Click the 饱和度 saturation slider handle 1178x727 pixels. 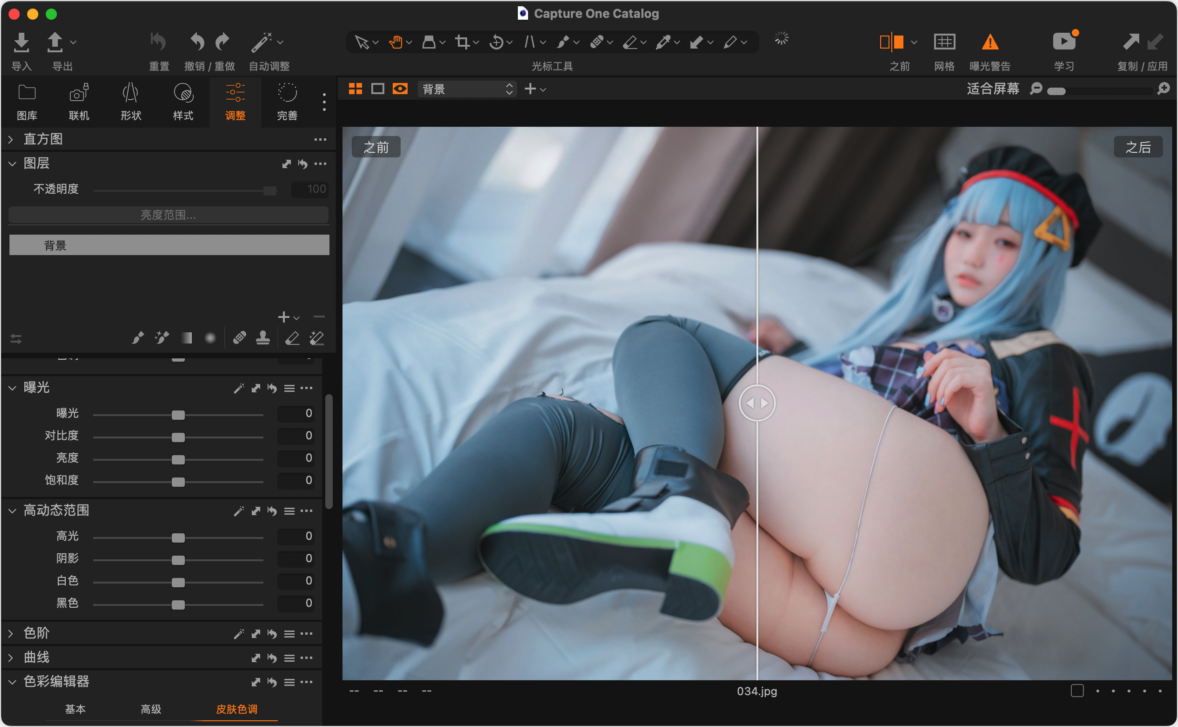point(178,481)
